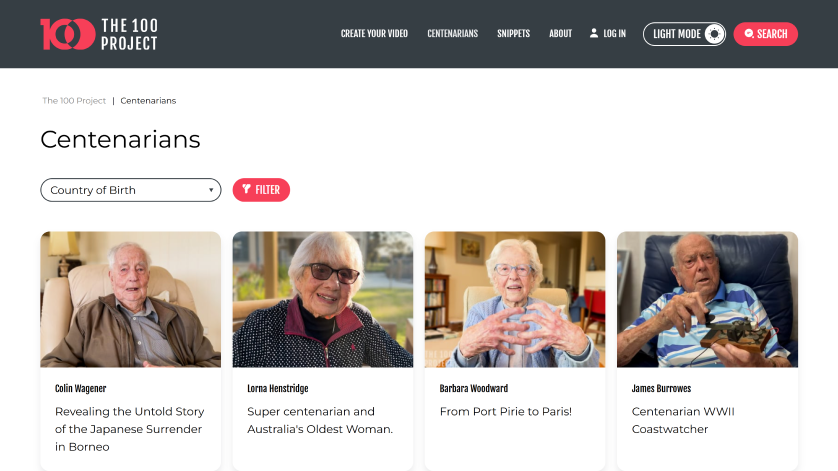Click the Country of Birth dropdown arrow
838x471 pixels.
coord(211,190)
